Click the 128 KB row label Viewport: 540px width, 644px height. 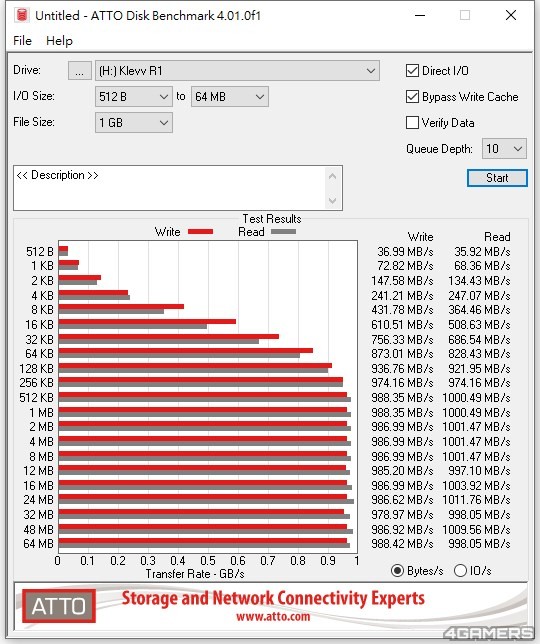[37, 368]
